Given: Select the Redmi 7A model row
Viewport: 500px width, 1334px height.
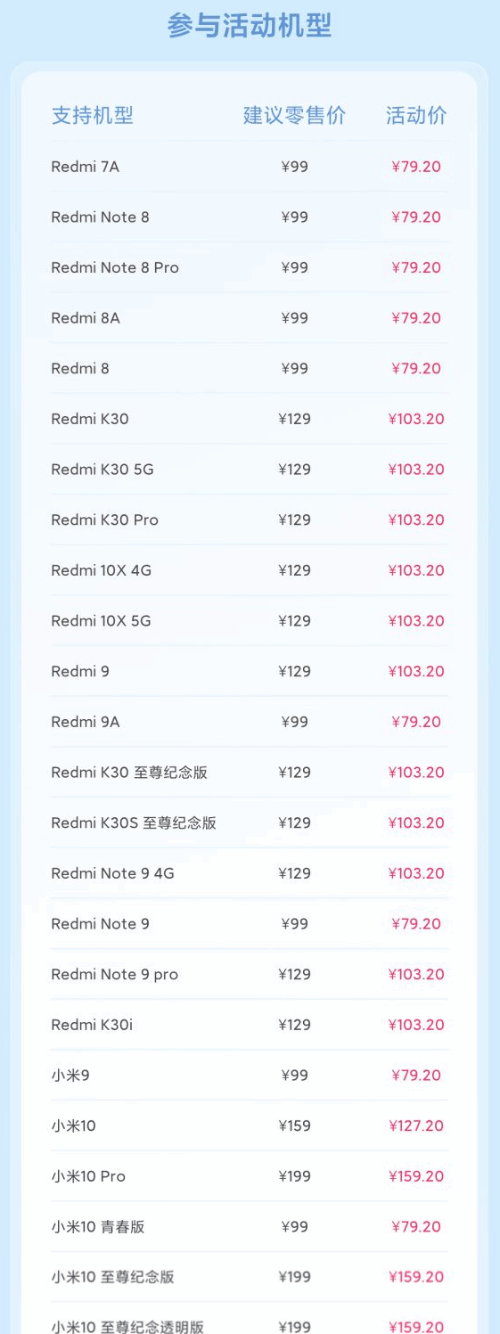Looking at the screenshot, I should point(249,167).
